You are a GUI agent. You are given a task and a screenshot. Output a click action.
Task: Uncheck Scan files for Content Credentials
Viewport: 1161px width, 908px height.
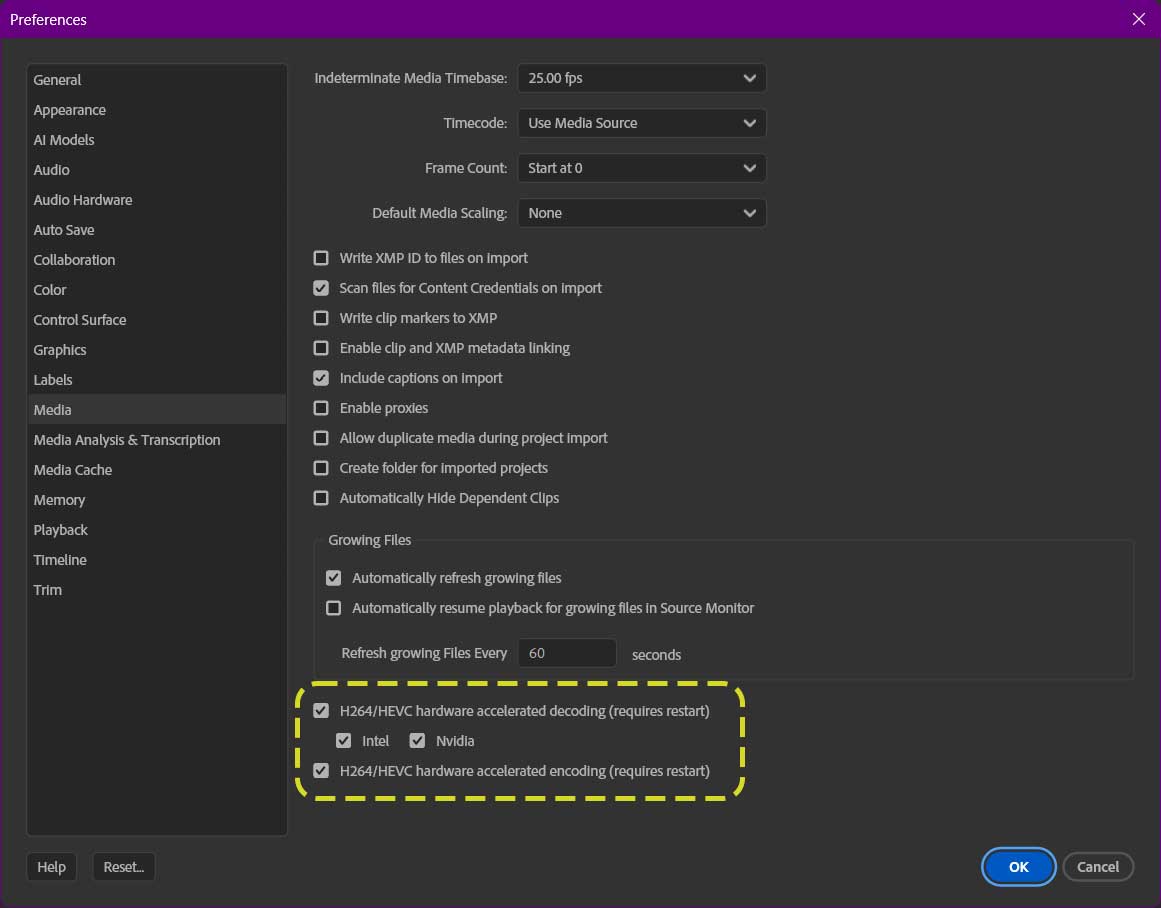[321, 288]
